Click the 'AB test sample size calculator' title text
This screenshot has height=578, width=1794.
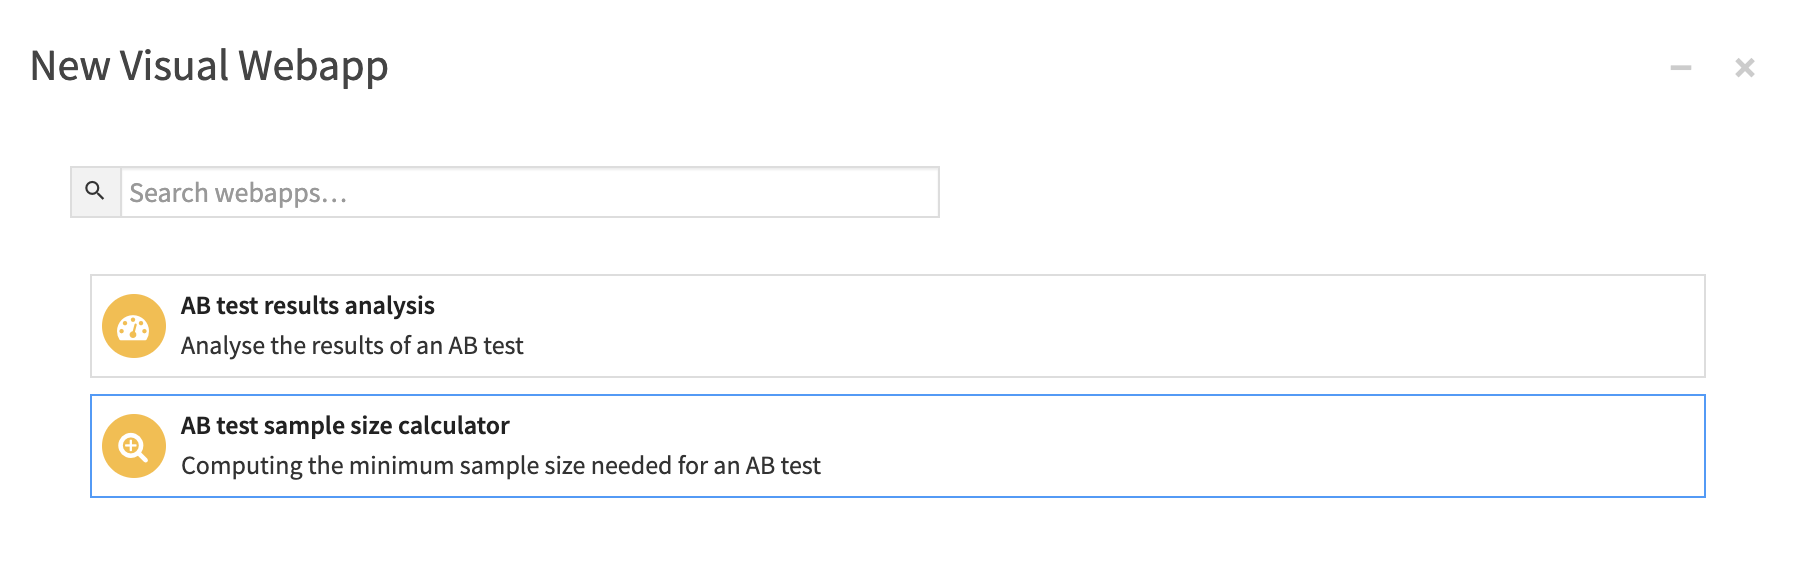(344, 425)
